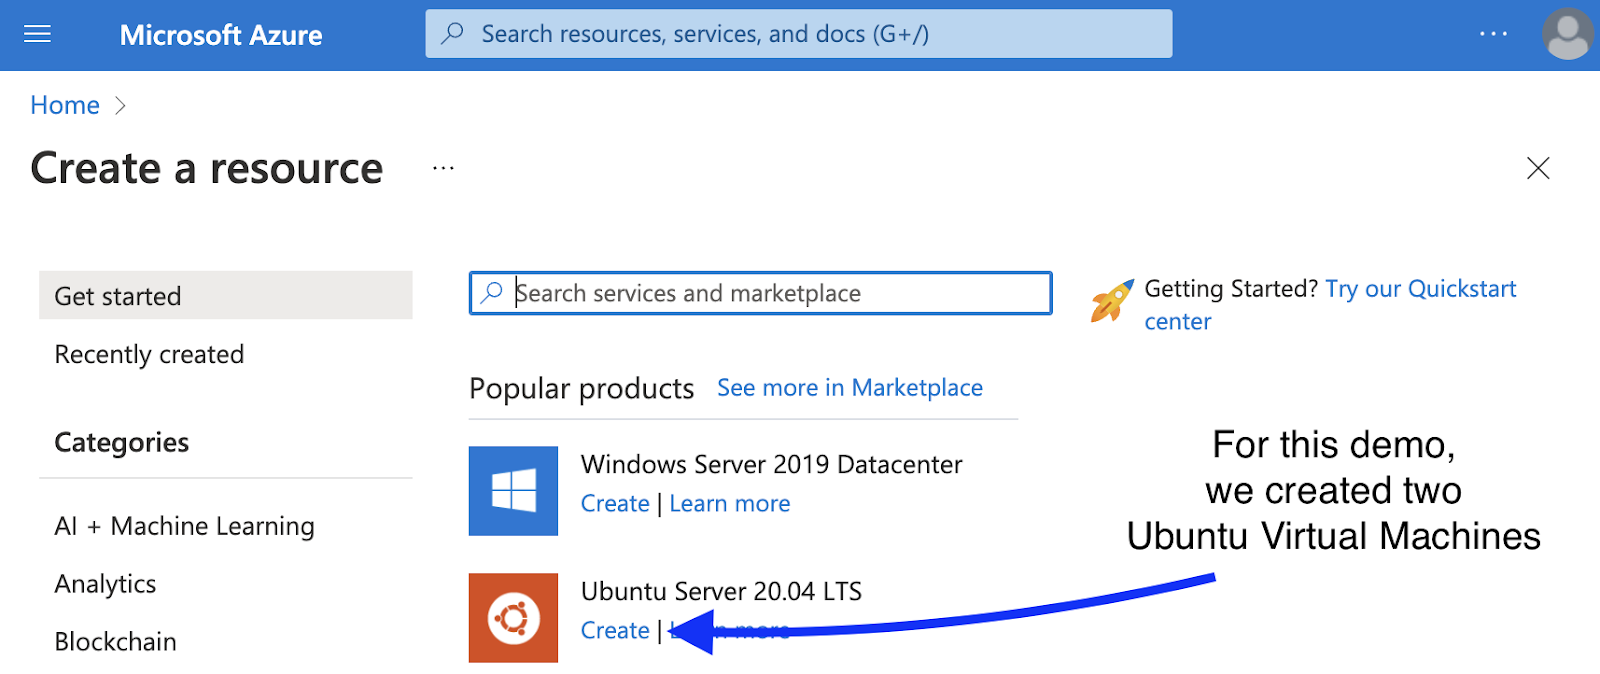Select the Get started tab
This screenshot has height=674, width=1600.
coord(225,296)
